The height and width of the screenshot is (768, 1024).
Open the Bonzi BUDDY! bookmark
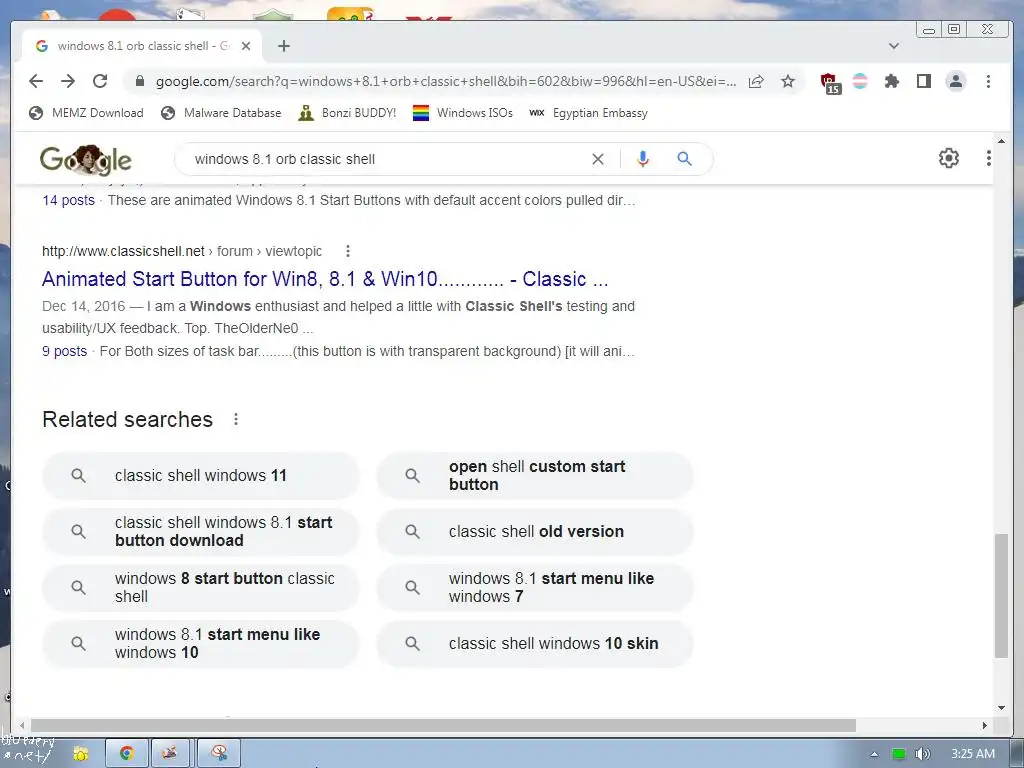(347, 113)
